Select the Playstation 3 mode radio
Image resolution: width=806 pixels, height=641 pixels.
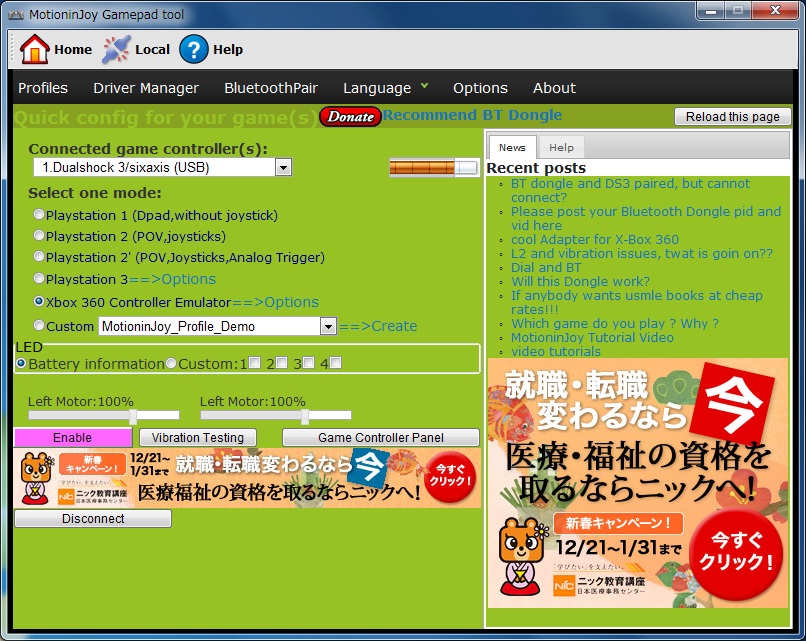click(x=39, y=279)
